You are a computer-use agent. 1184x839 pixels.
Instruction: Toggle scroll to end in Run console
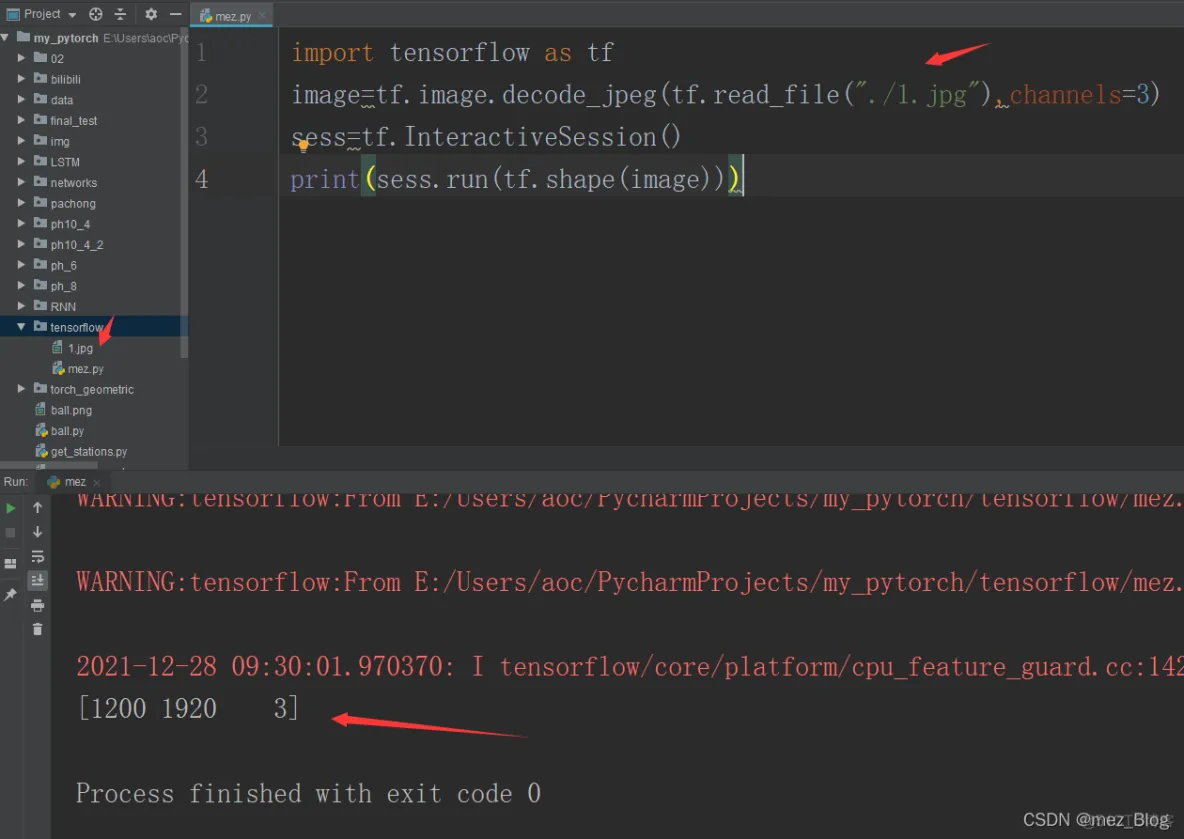point(37,581)
